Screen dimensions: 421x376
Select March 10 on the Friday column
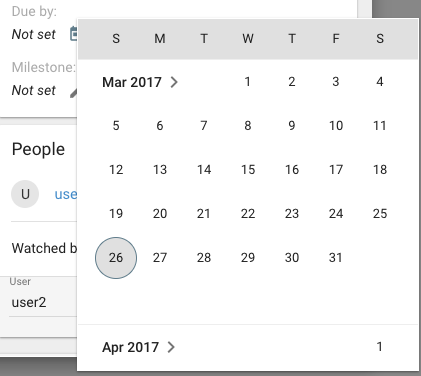(x=336, y=126)
